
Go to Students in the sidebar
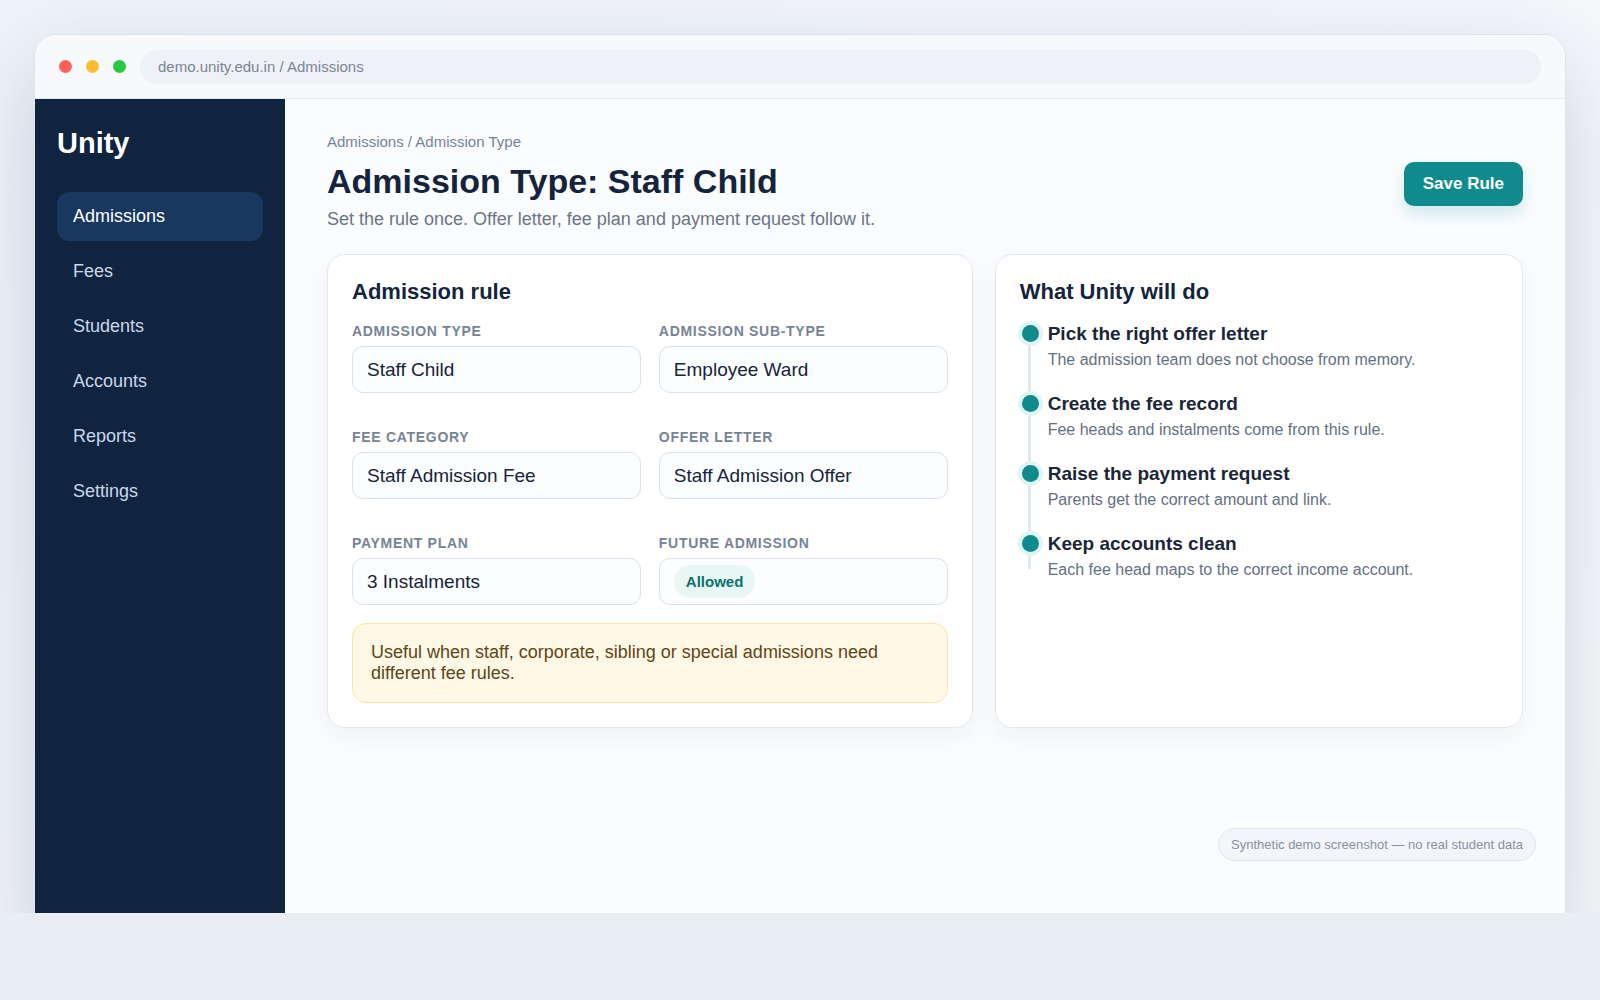pyautogui.click(x=160, y=326)
